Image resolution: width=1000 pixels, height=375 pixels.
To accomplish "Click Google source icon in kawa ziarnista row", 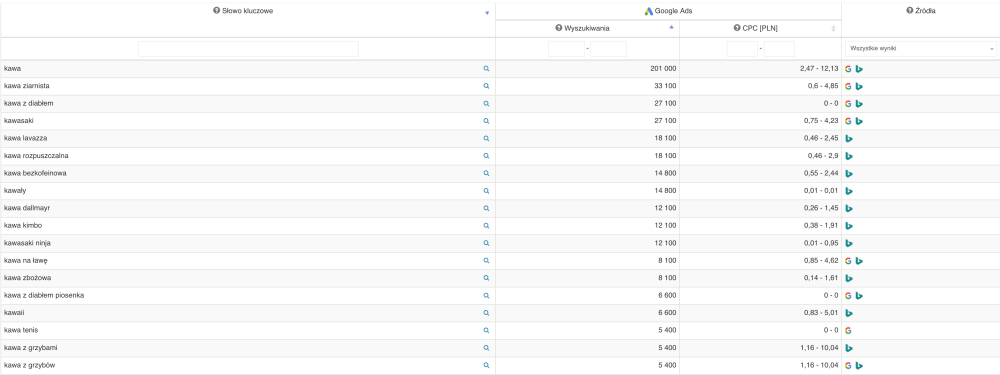I will 848,86.
